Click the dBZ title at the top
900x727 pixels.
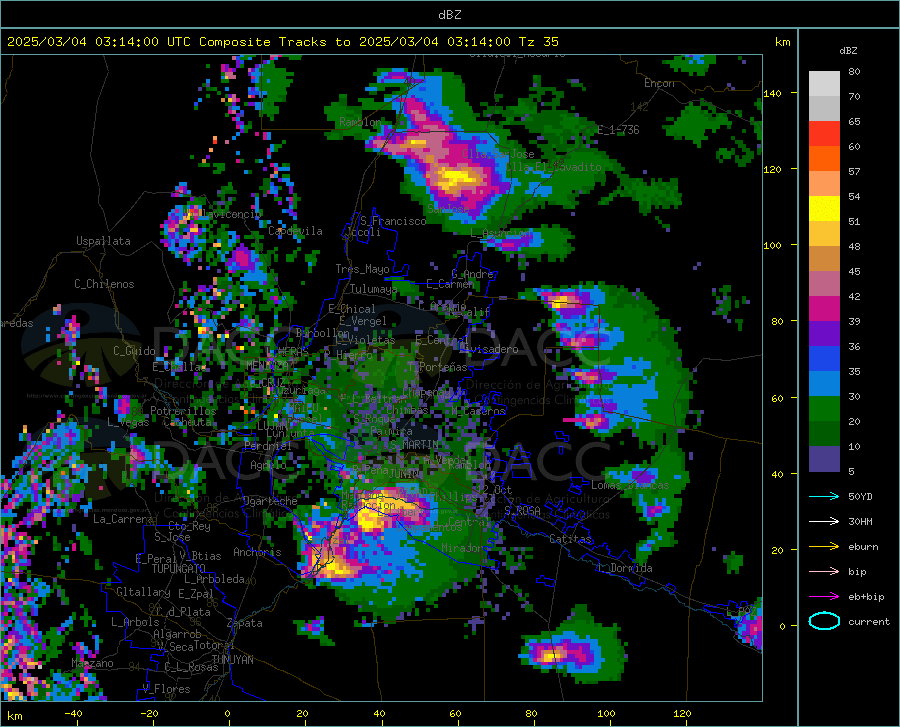pyautogui.click(x=449, y=15)
